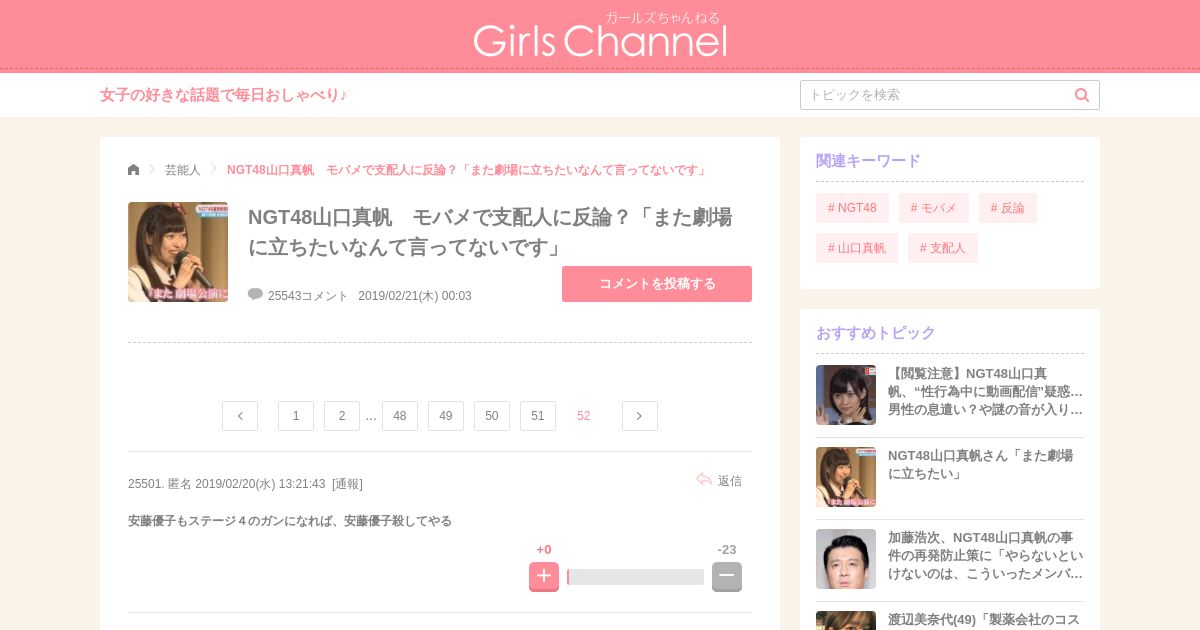The height and width of the screenshot is (630, 1200).
Task: Go to previous page arrow
Action: tap(240, 416)
